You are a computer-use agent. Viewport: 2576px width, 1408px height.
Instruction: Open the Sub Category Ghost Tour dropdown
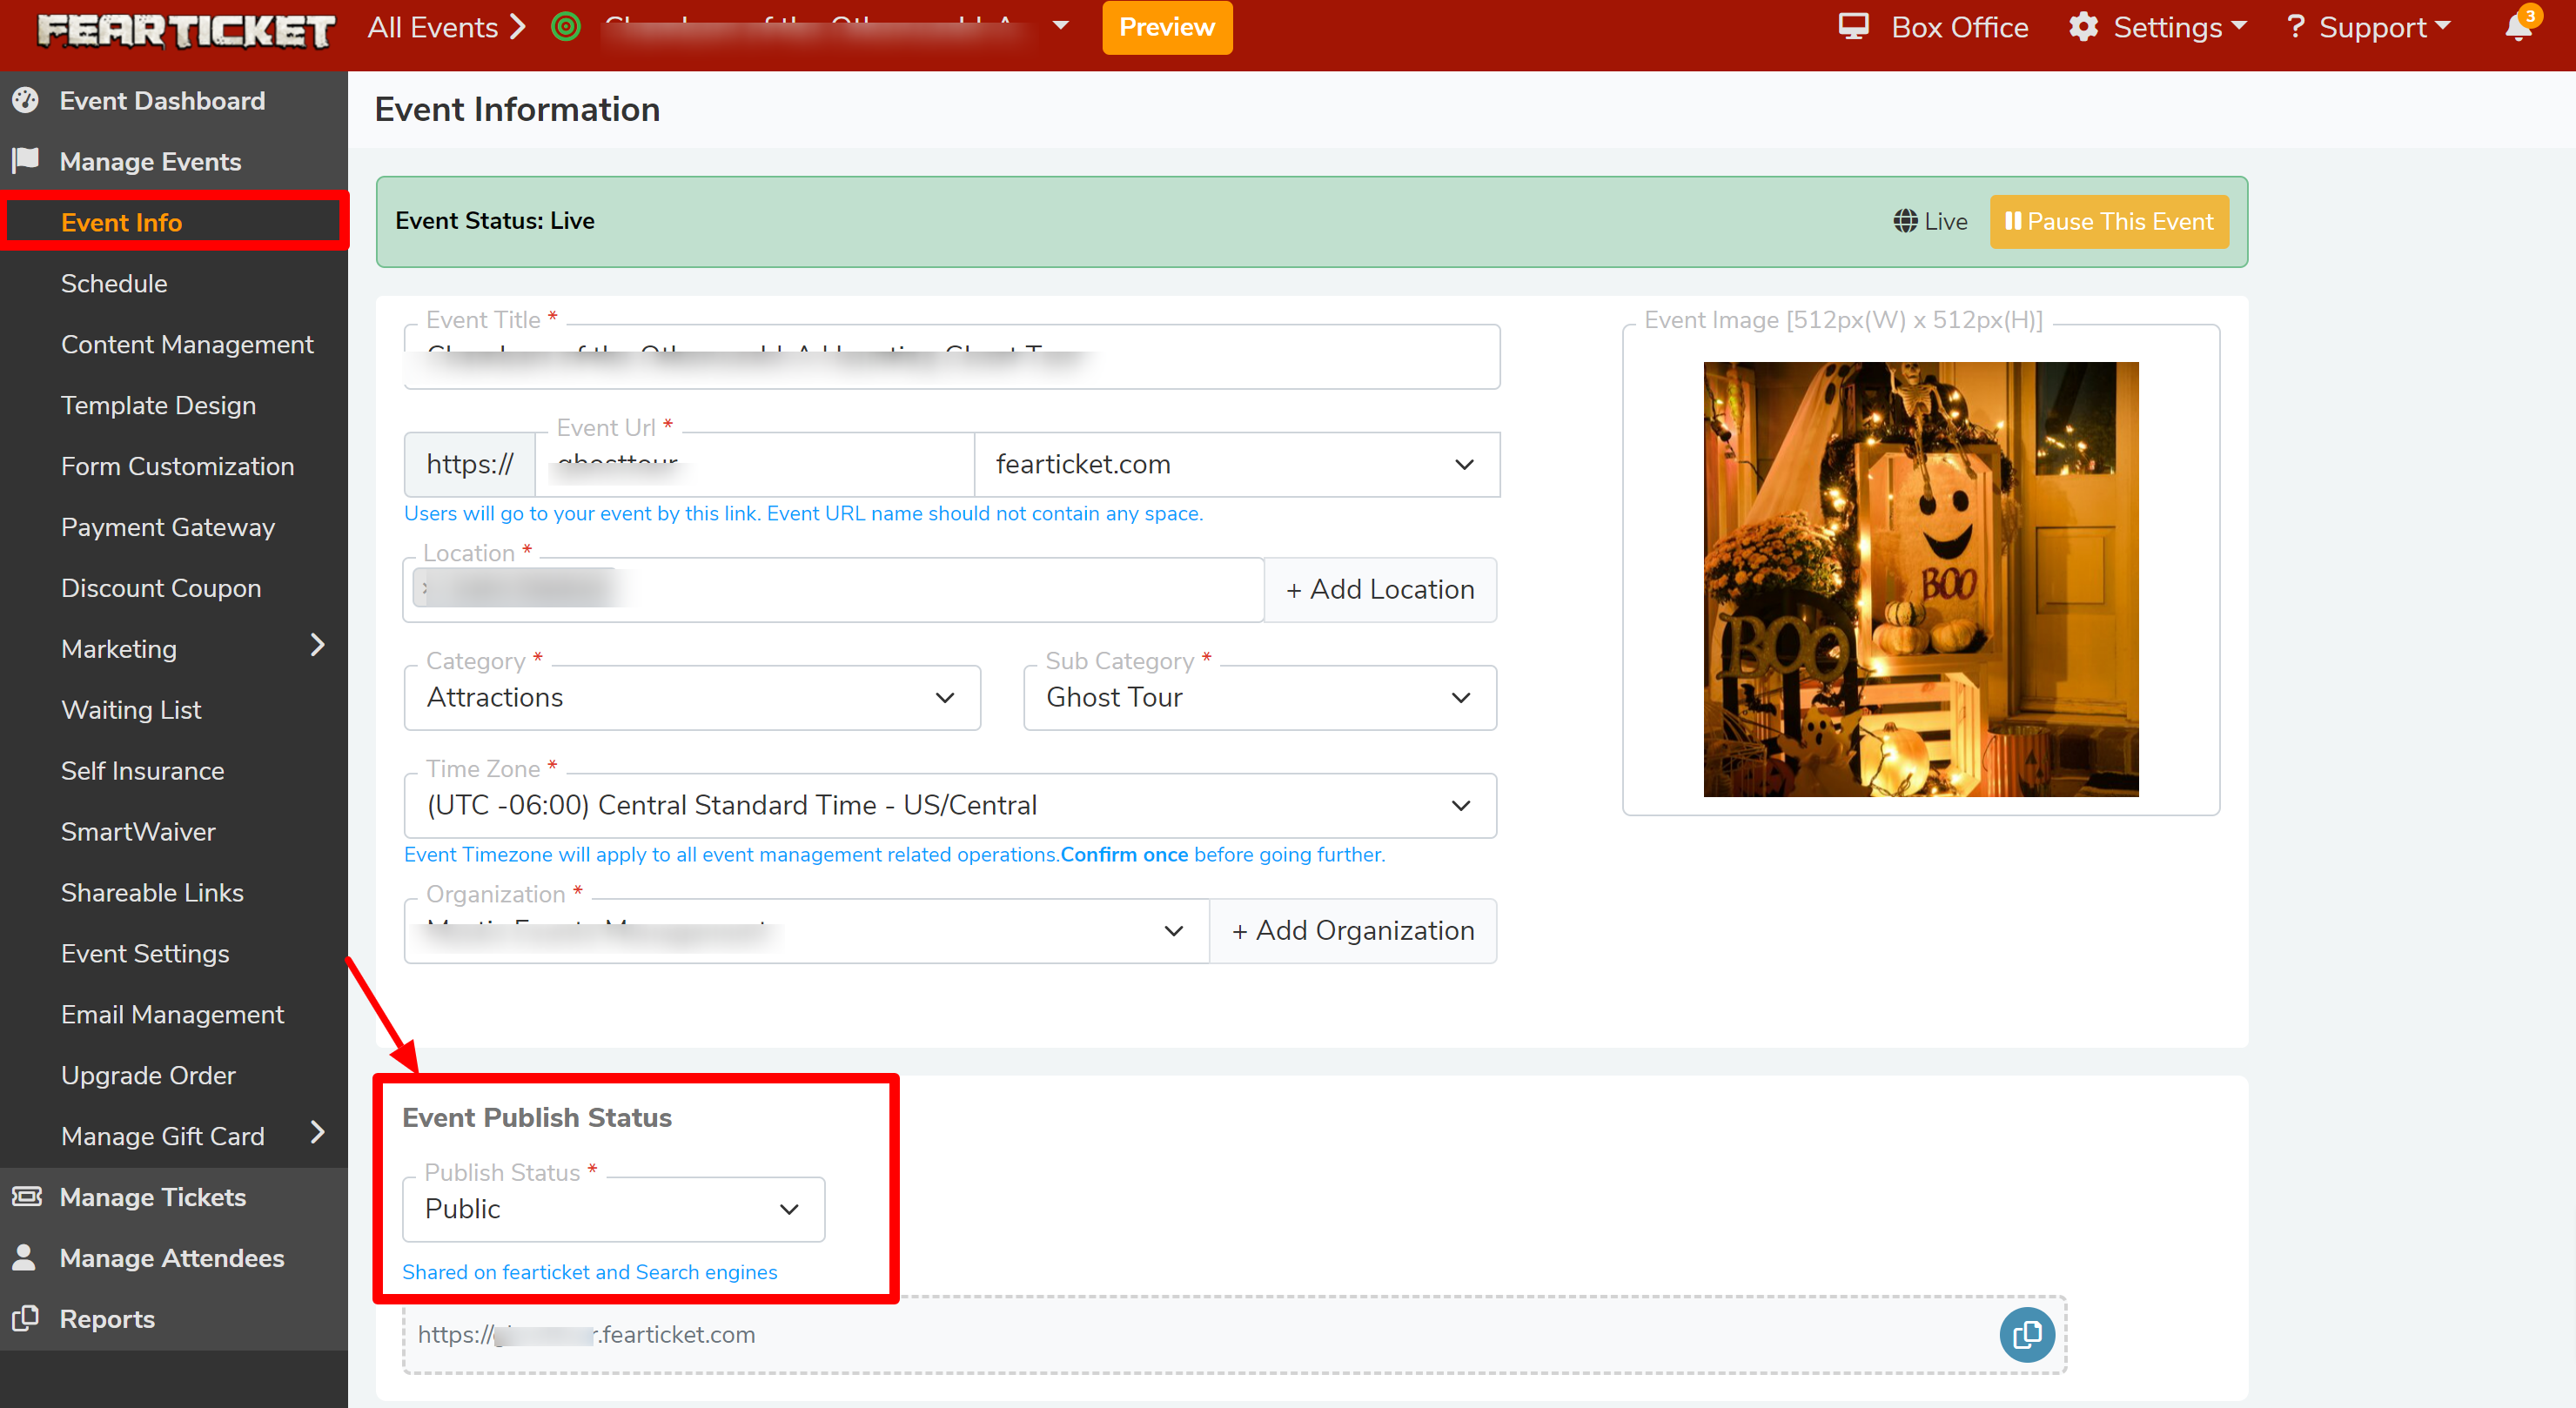(x=1259, y=697)
